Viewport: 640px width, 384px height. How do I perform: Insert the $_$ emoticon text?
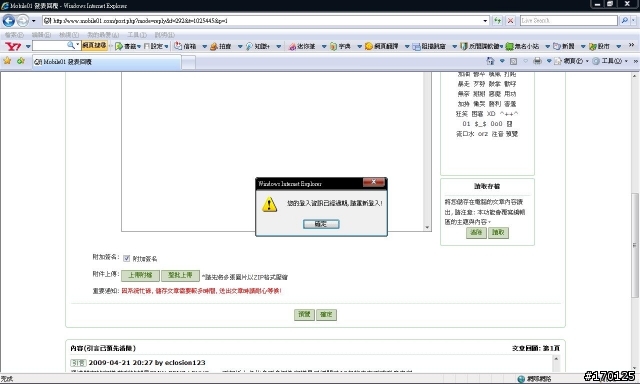click(480, 124)
